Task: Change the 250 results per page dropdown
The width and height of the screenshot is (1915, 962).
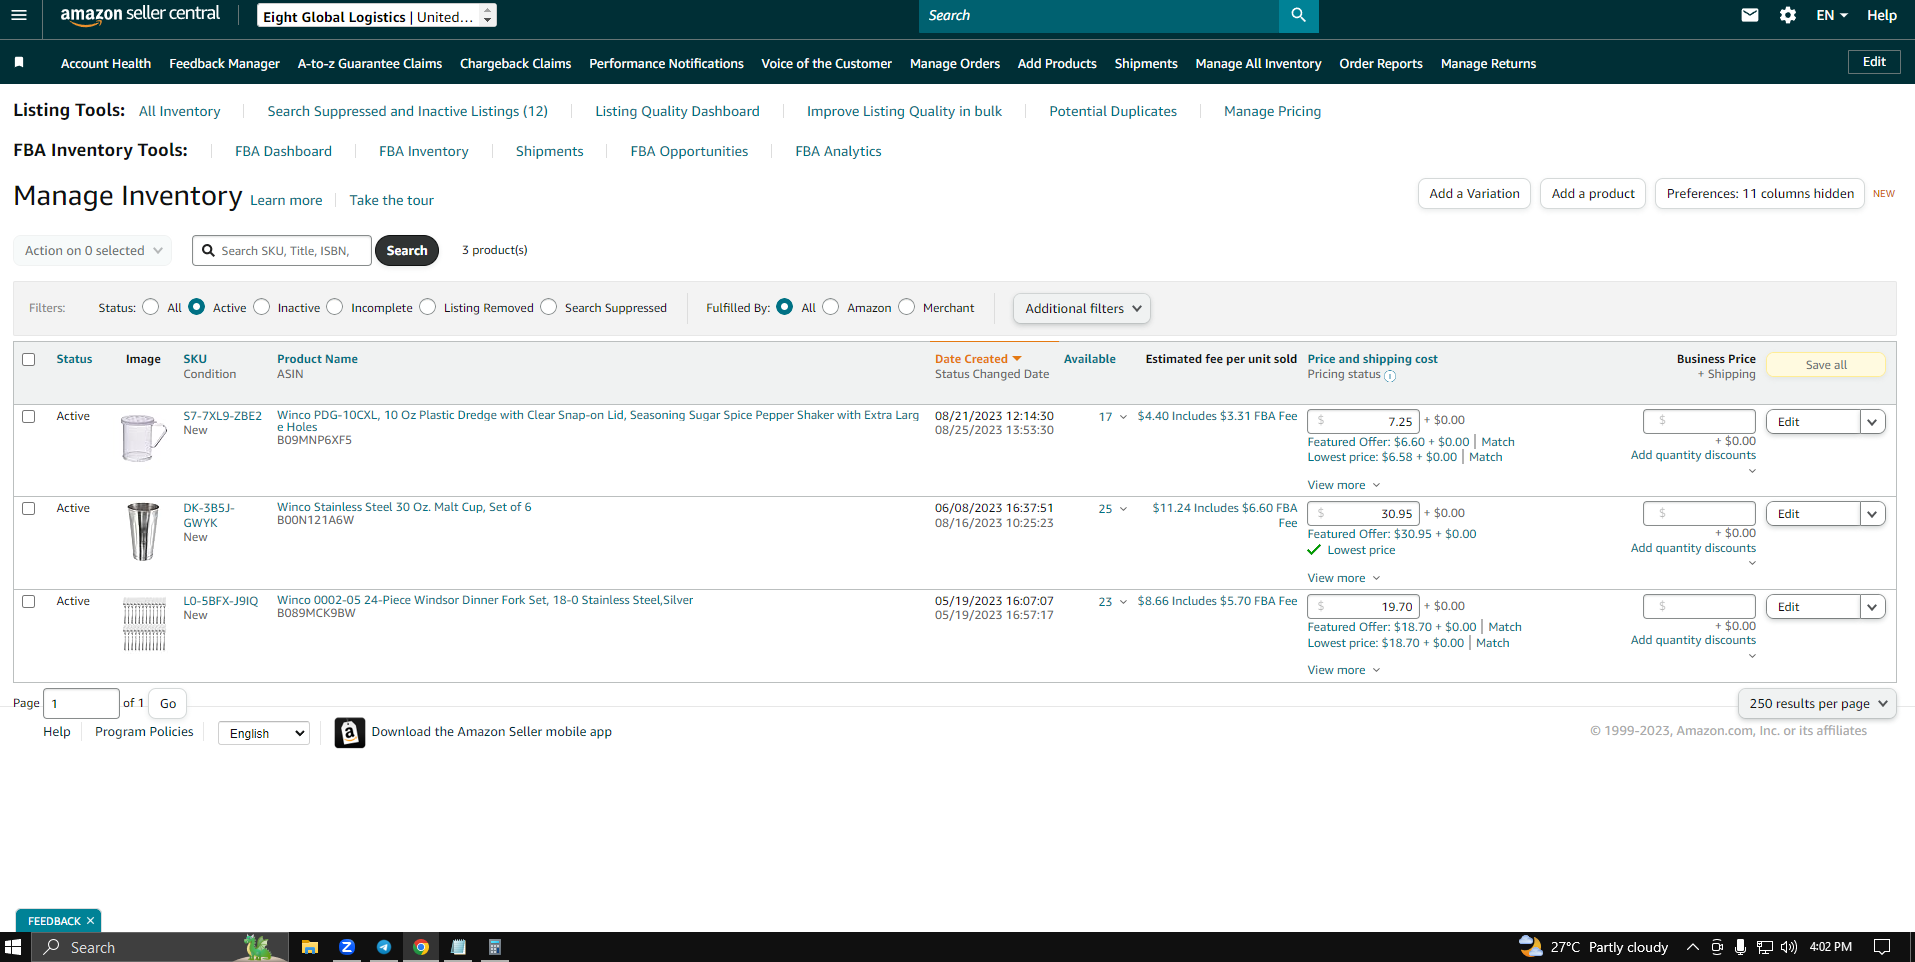Action: pos(1817,704)
